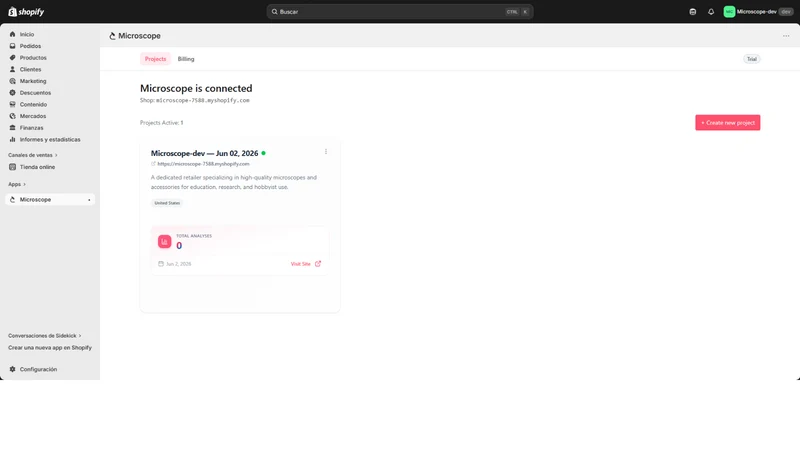Click the Clientes person icon
Viewport: 800px width, 450px height.
[12, 69]
